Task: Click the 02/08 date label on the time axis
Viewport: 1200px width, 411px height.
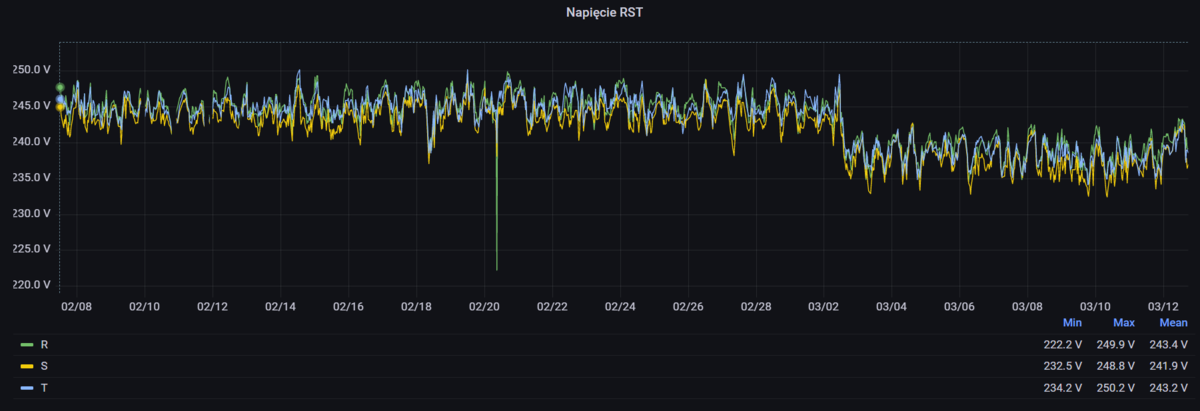Action: [x=76, y=306]
